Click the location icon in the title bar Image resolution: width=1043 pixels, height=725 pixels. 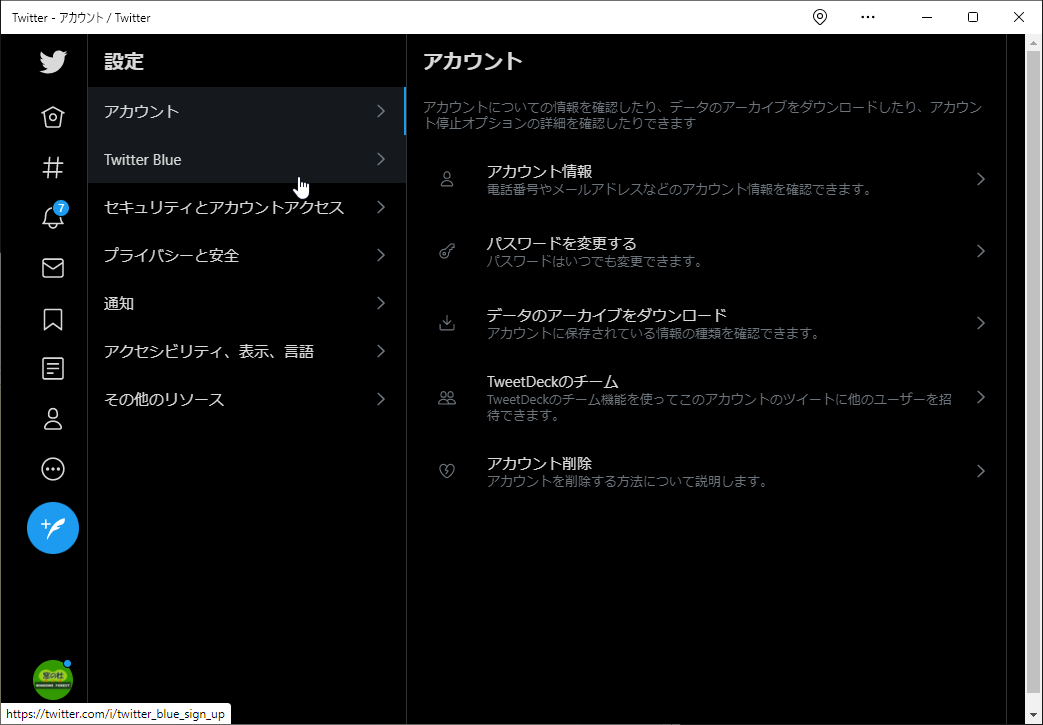click(819, 17)
